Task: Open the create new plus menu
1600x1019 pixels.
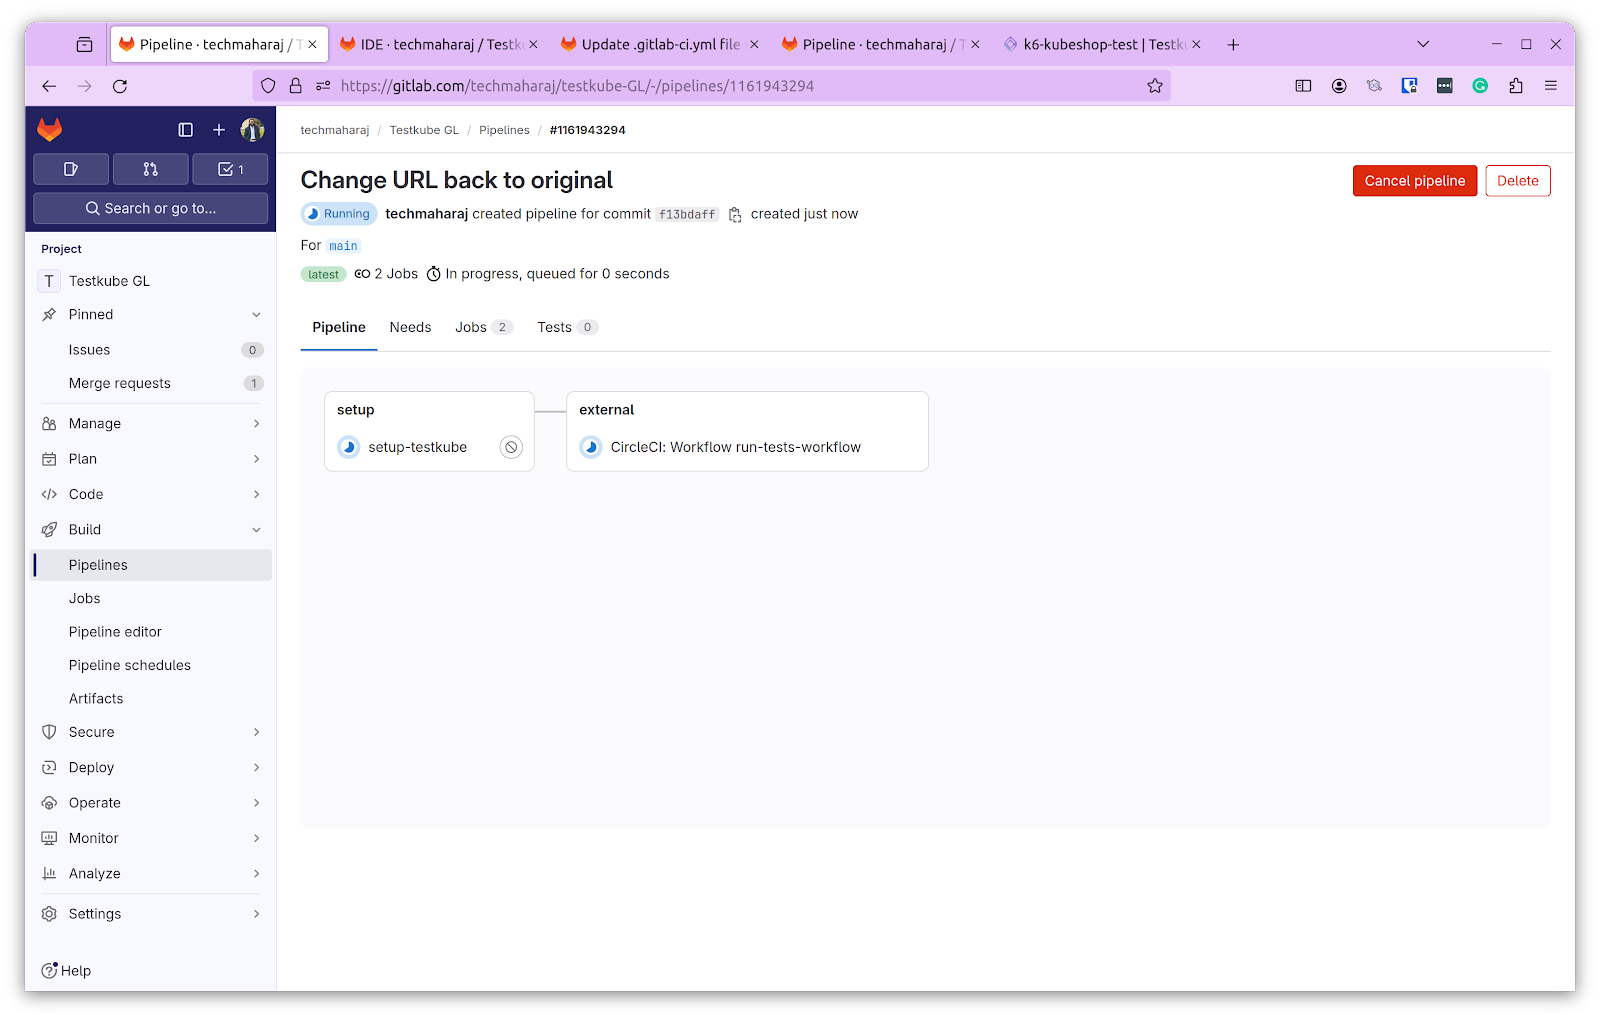Action: tap(219, 130)
